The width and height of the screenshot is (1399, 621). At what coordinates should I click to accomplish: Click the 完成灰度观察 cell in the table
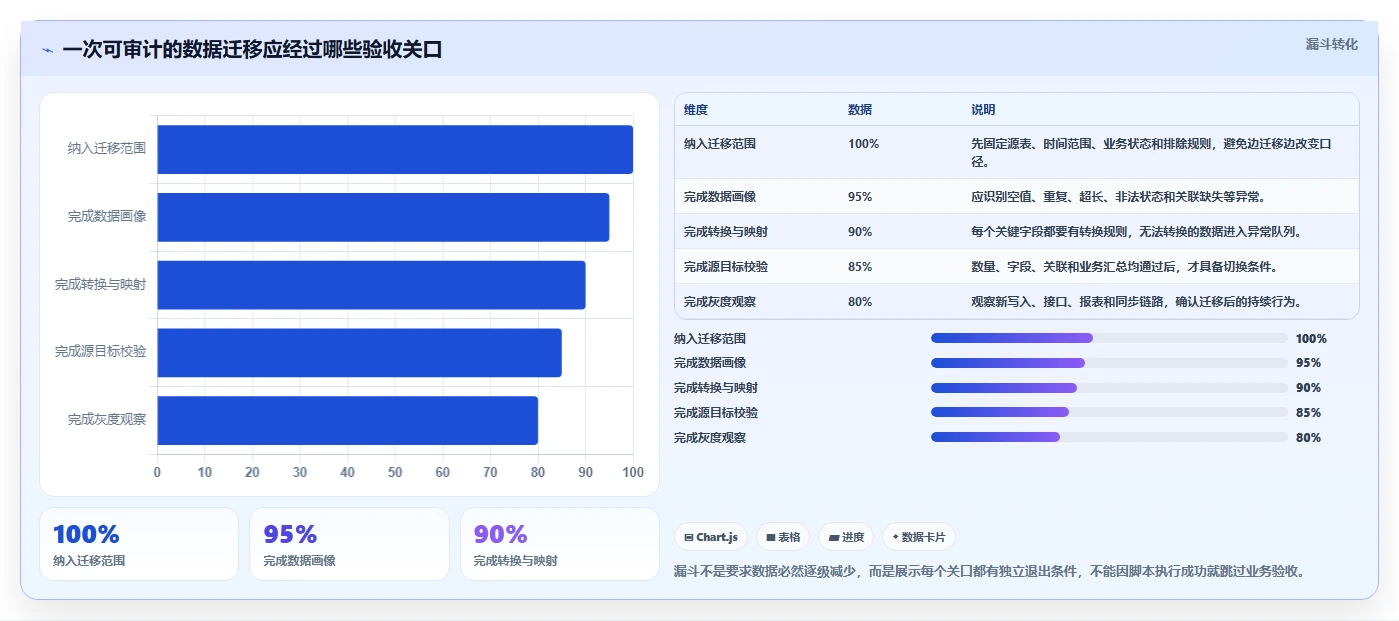pyautogui.click(x=720, y=301)
